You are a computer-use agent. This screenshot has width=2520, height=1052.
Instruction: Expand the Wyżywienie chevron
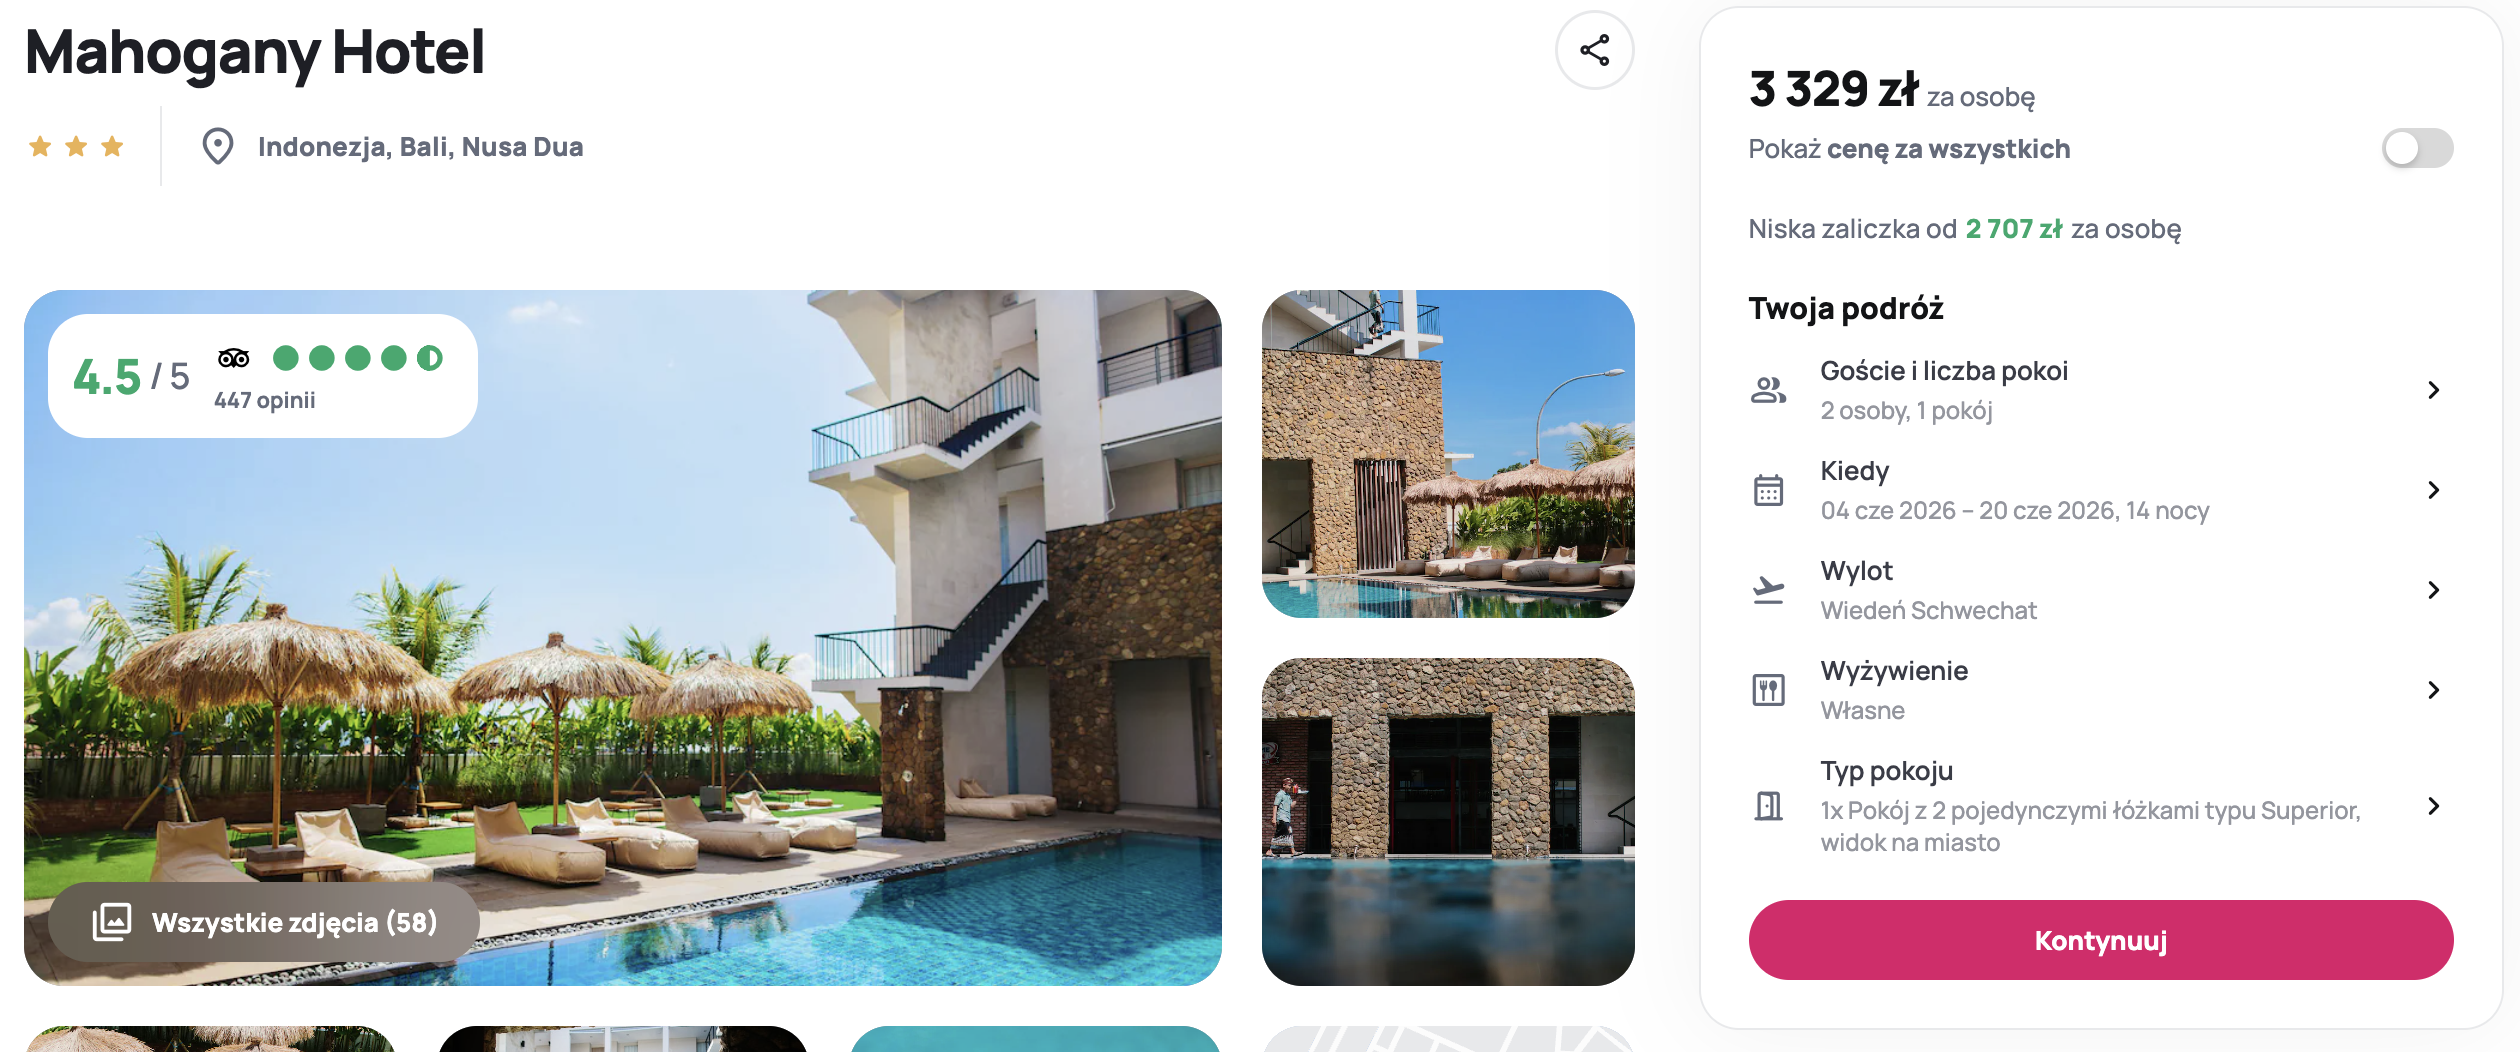[x=2434, y=690]
